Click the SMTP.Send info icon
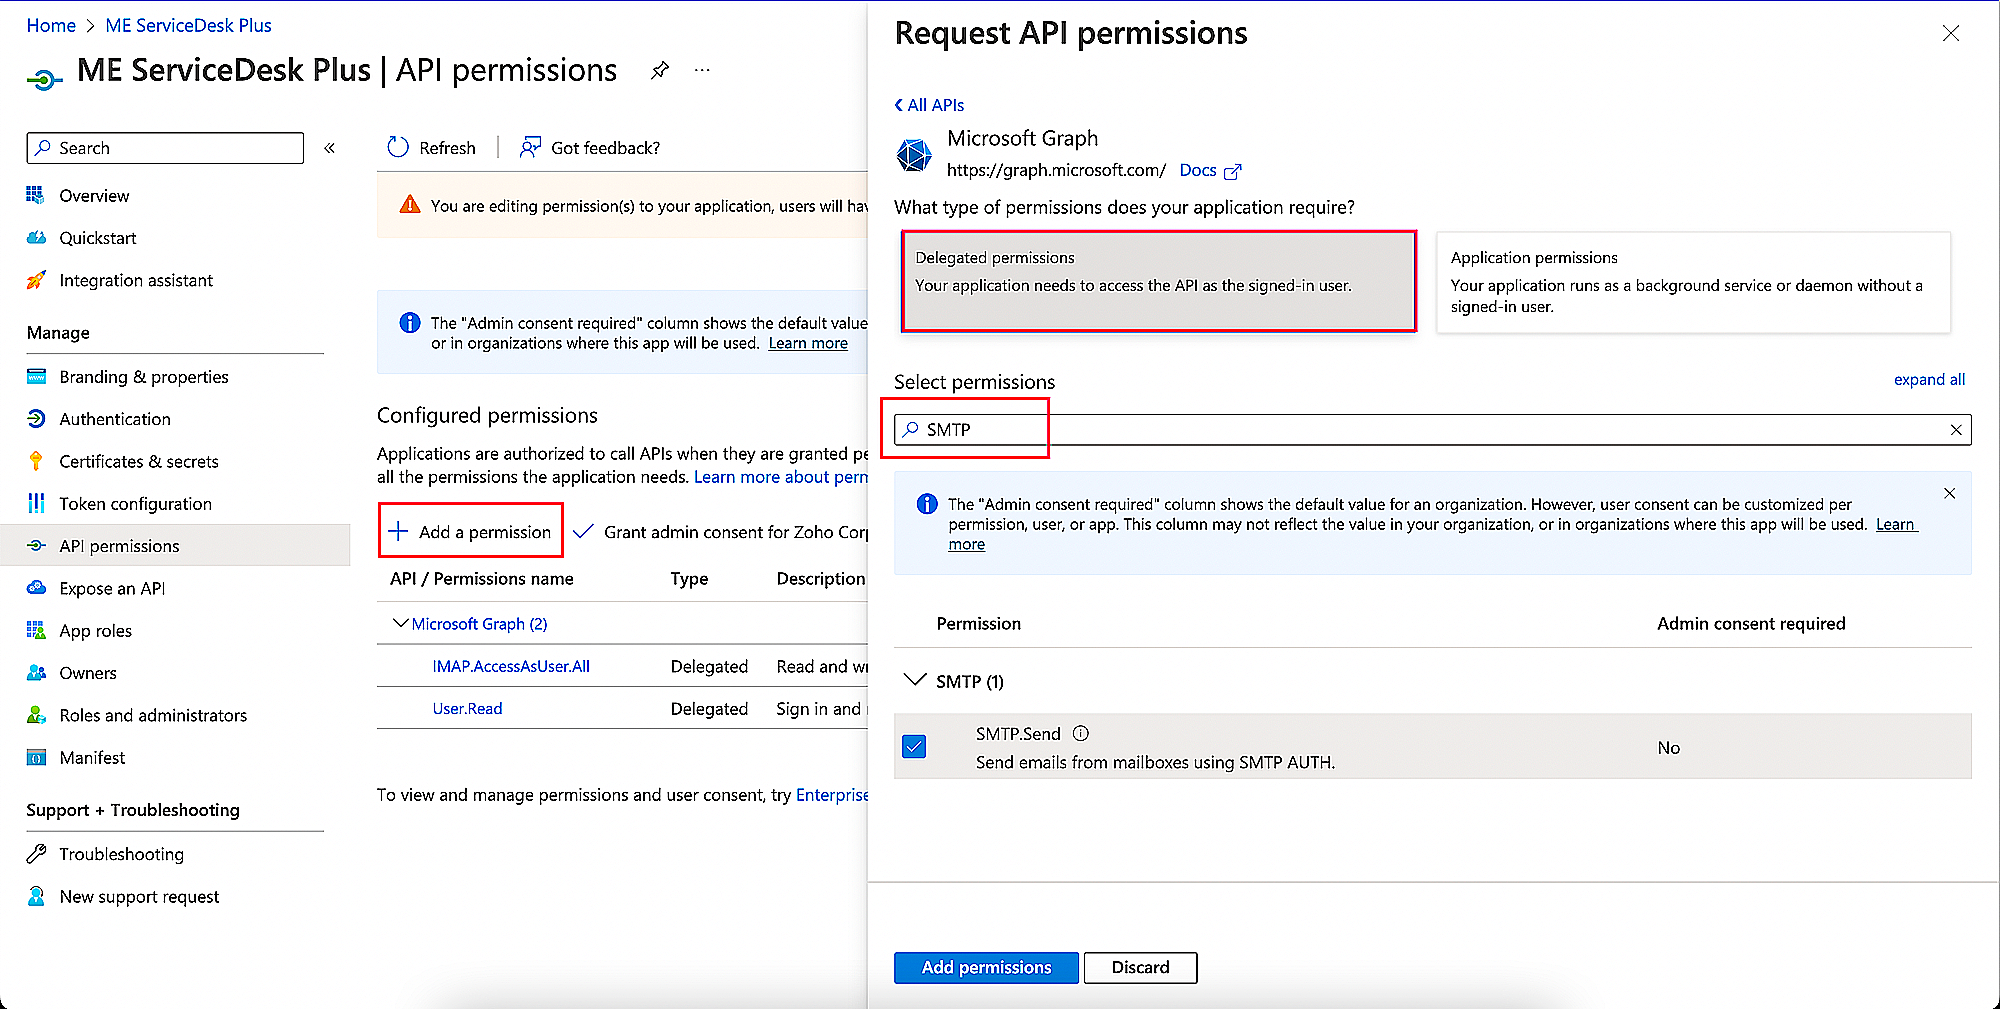Image resolution: width=2000 pixels, height=1009 pixels. pyautogui.click(x=1081, y=733)
